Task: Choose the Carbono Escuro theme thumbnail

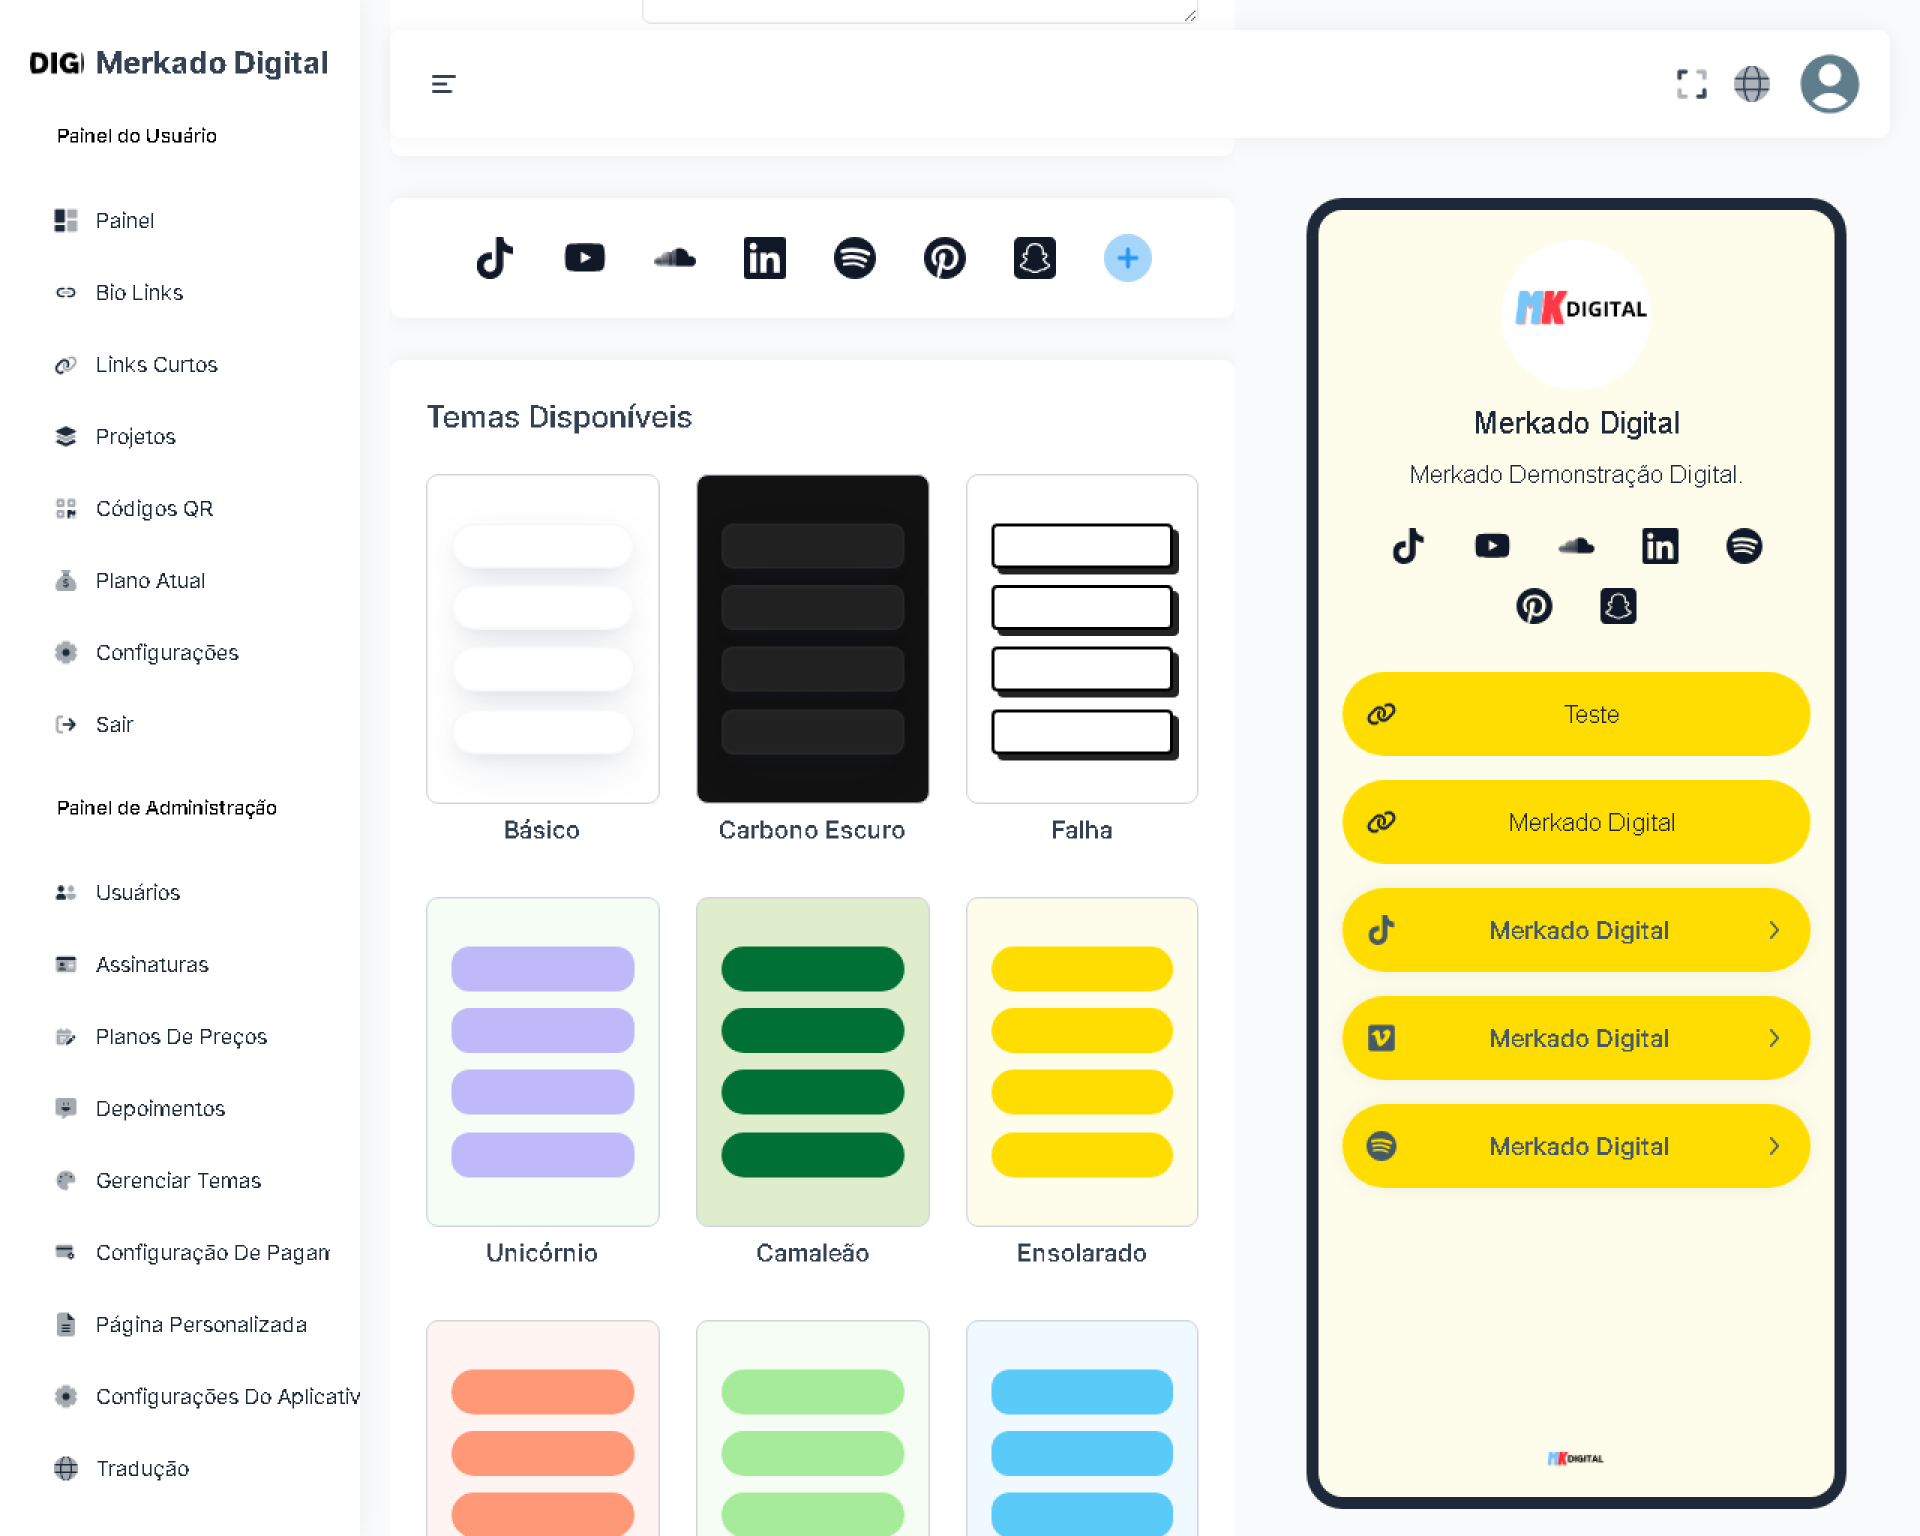Action: (x=812, y=639)
